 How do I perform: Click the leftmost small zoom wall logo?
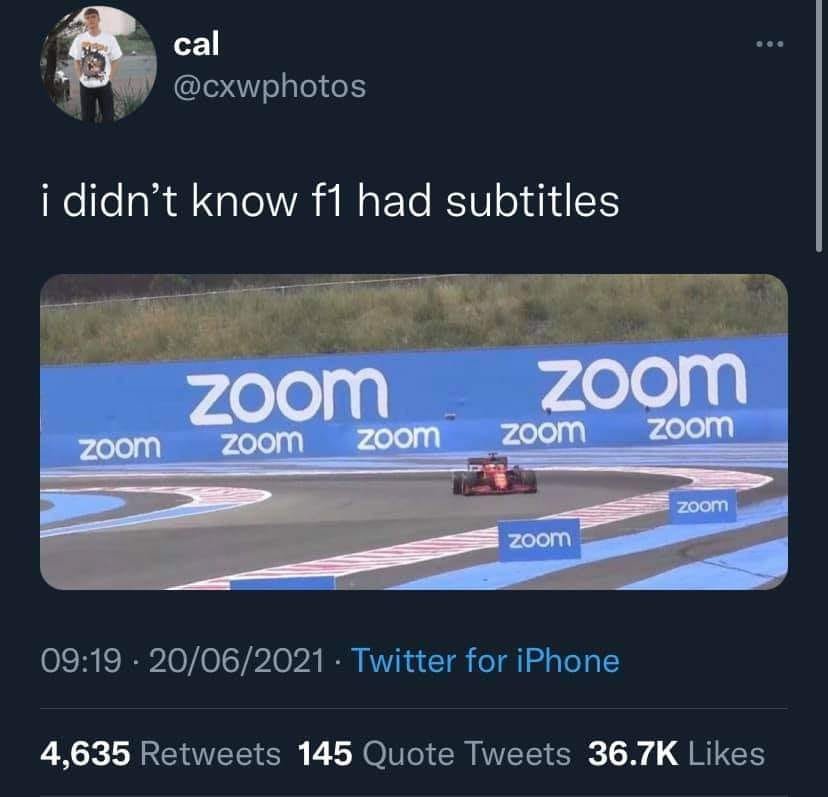[x=120, y=448]
